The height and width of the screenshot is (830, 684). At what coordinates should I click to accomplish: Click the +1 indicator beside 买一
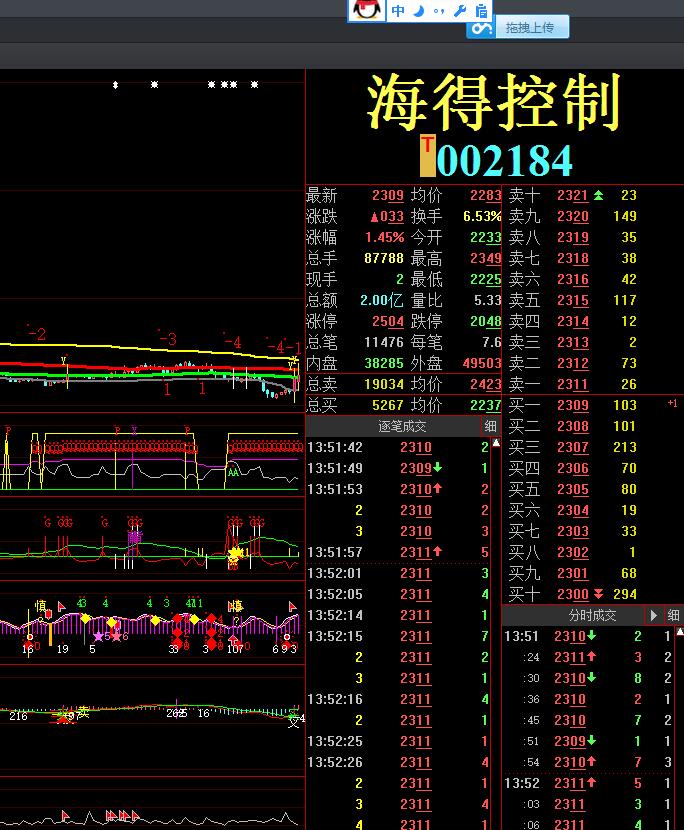(x=672, y=403)
